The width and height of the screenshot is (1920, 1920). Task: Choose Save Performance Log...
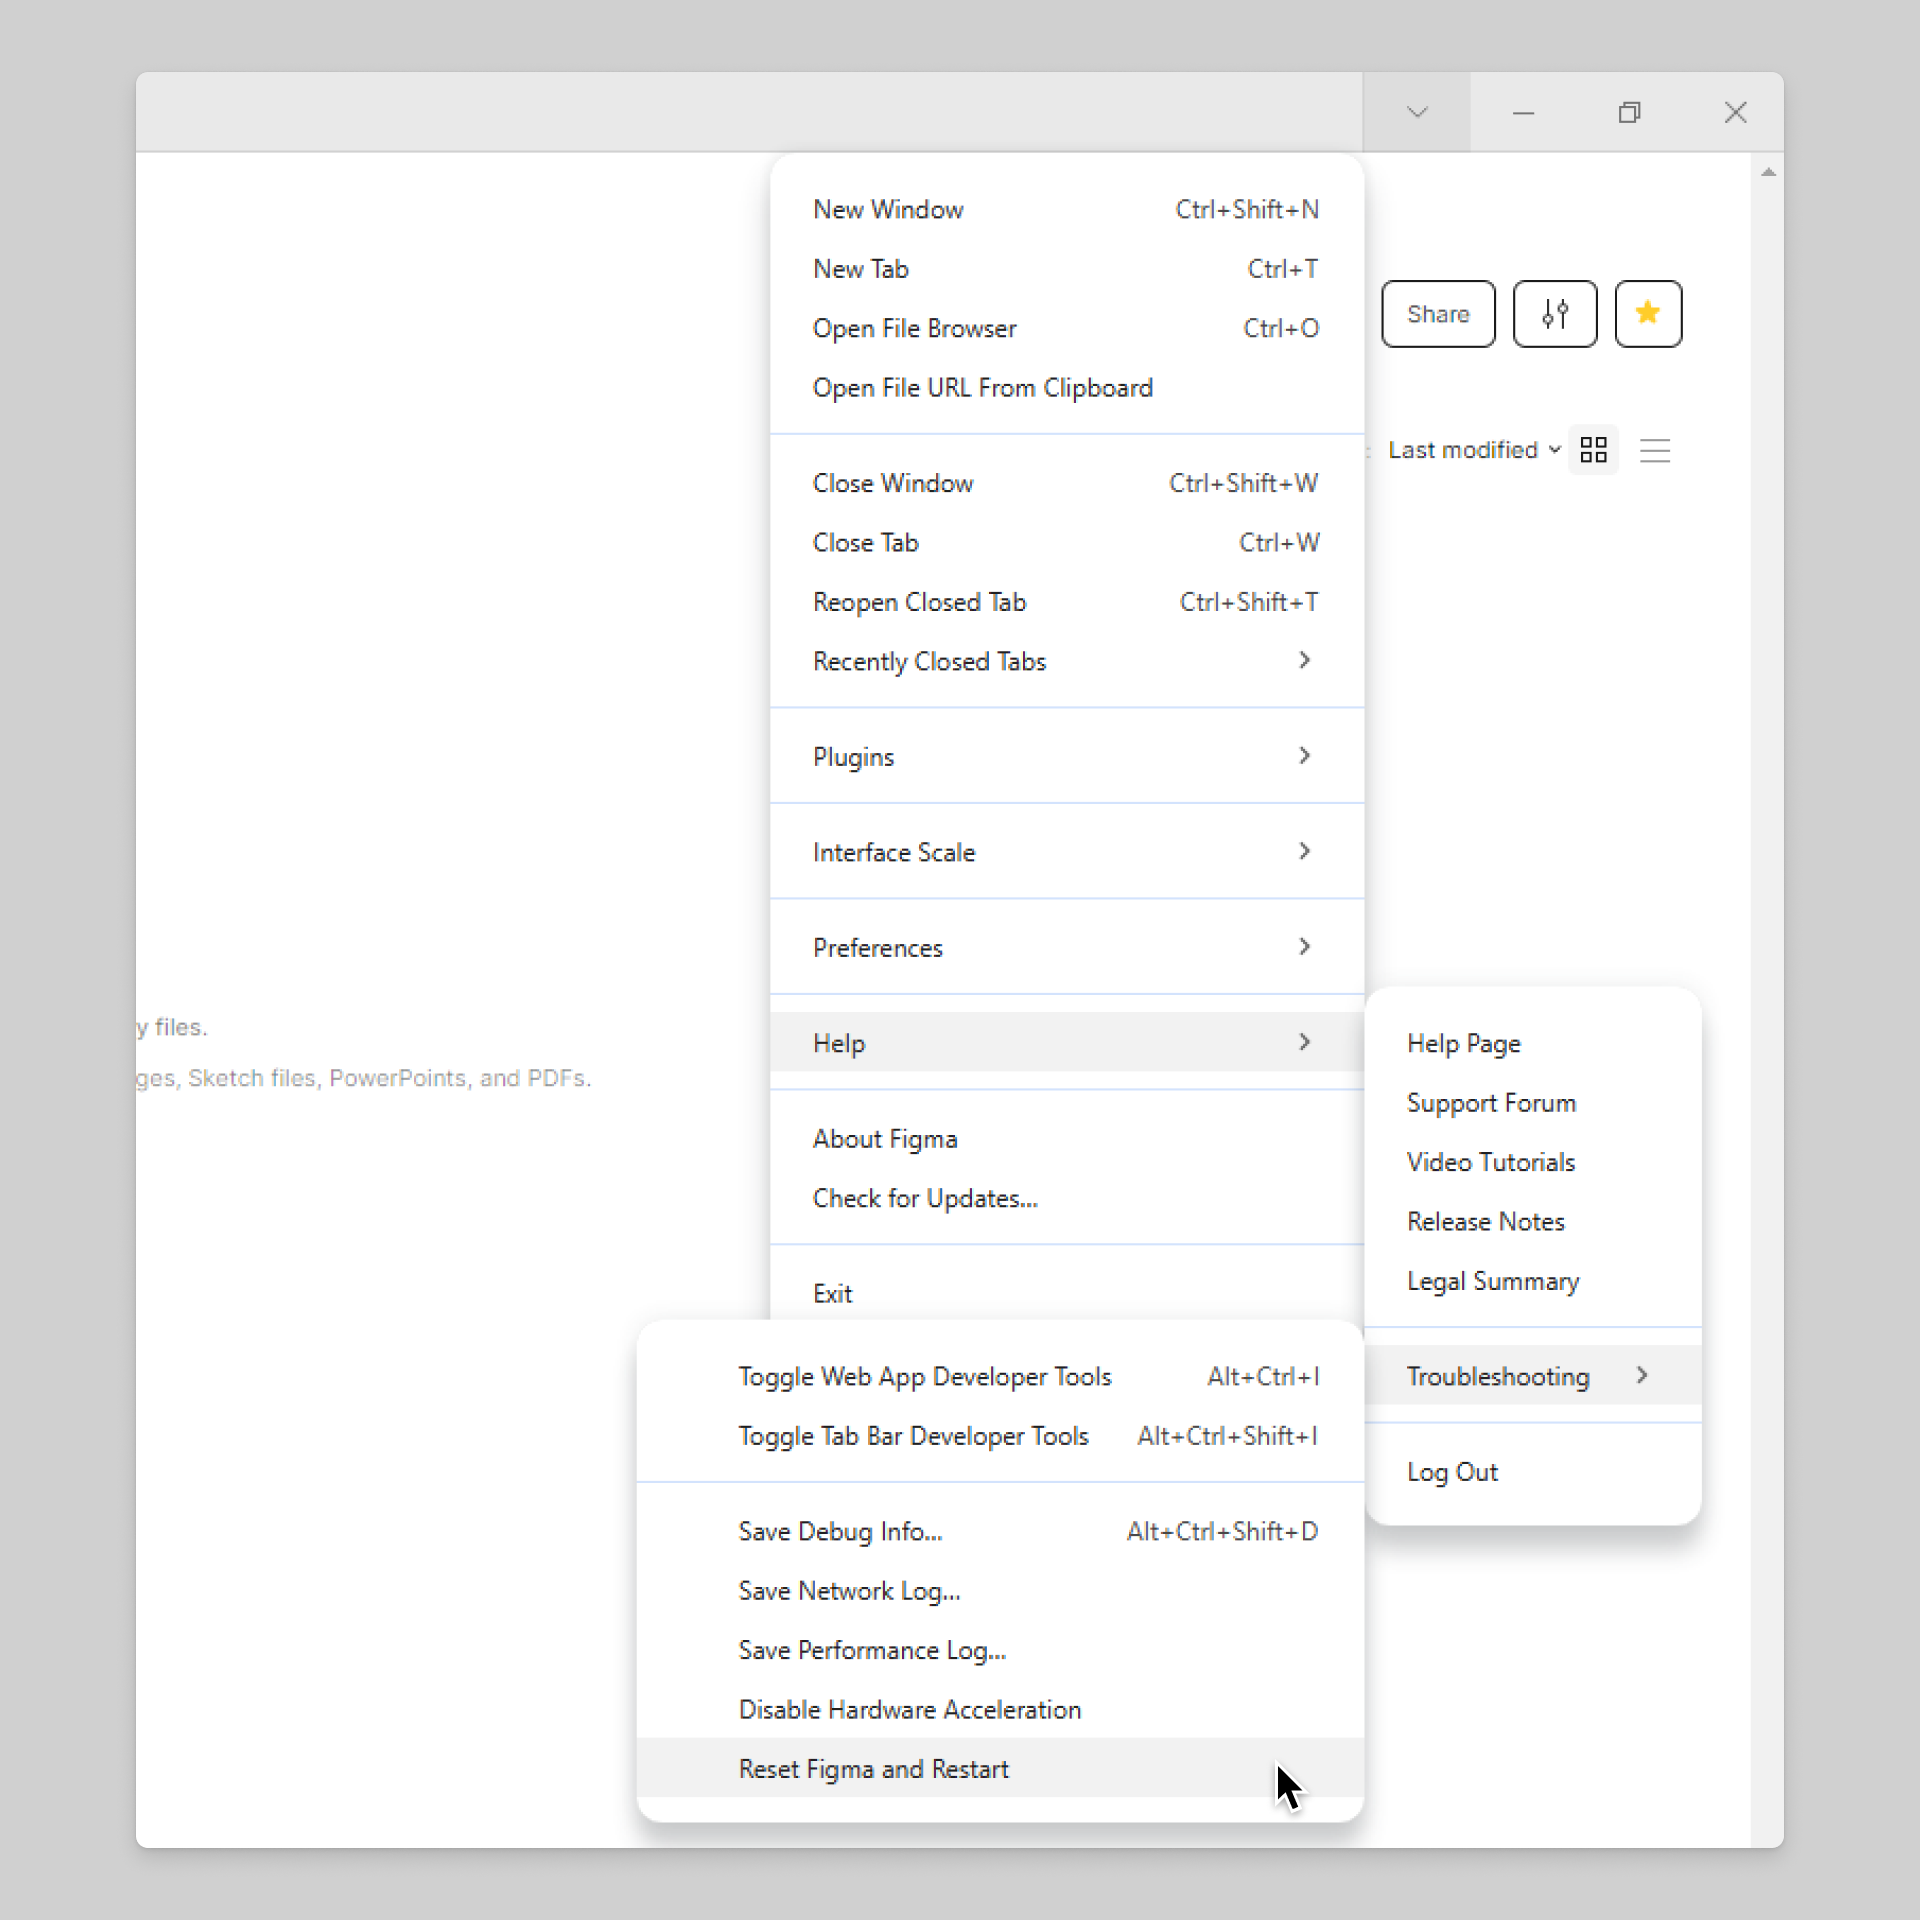[1000, 1650]
